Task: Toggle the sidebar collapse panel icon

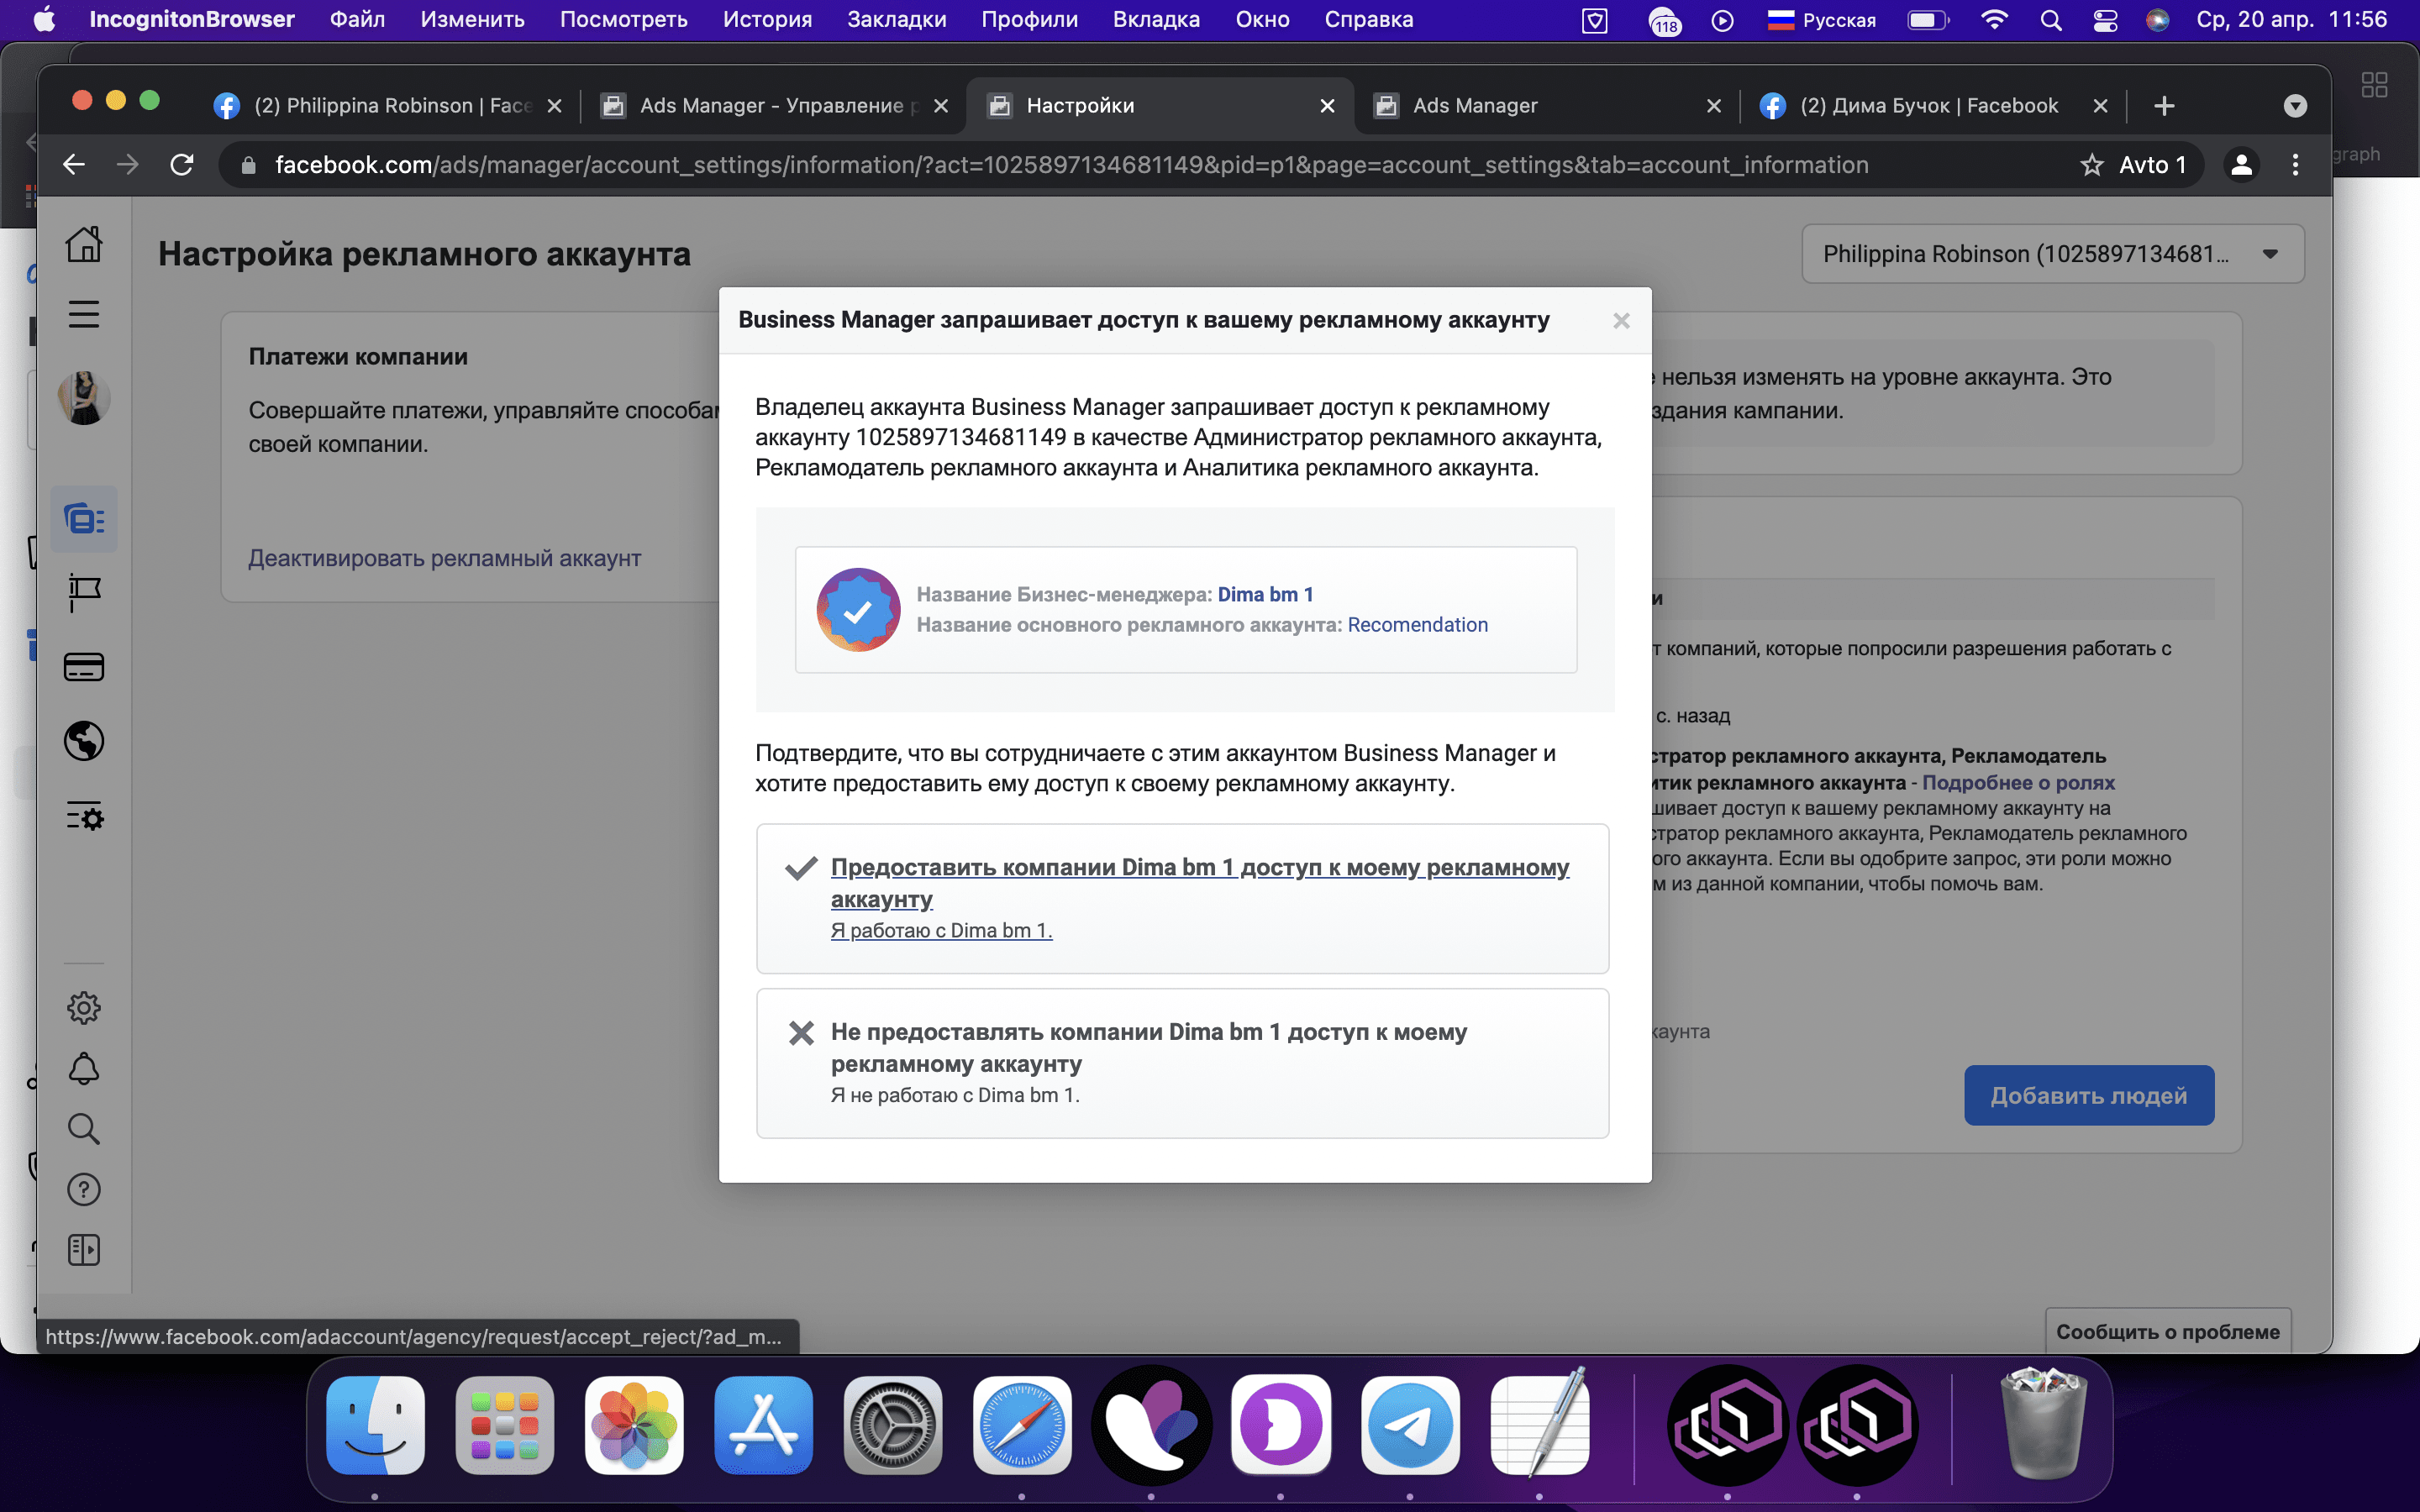Action: [84, 1250]
